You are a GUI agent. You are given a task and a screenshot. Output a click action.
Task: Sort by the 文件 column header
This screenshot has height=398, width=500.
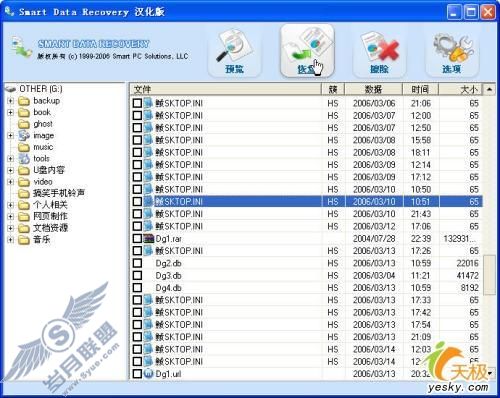[x=225, y=89]
